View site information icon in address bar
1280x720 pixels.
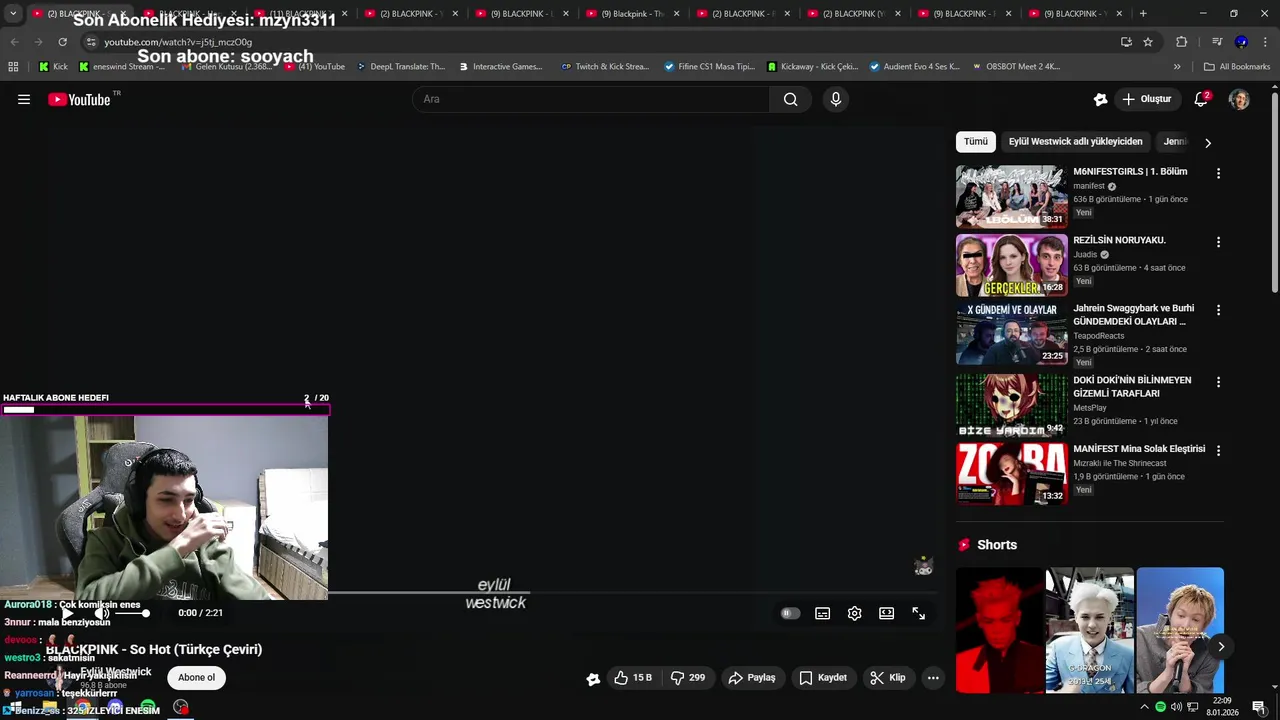(x=91, y=42)
